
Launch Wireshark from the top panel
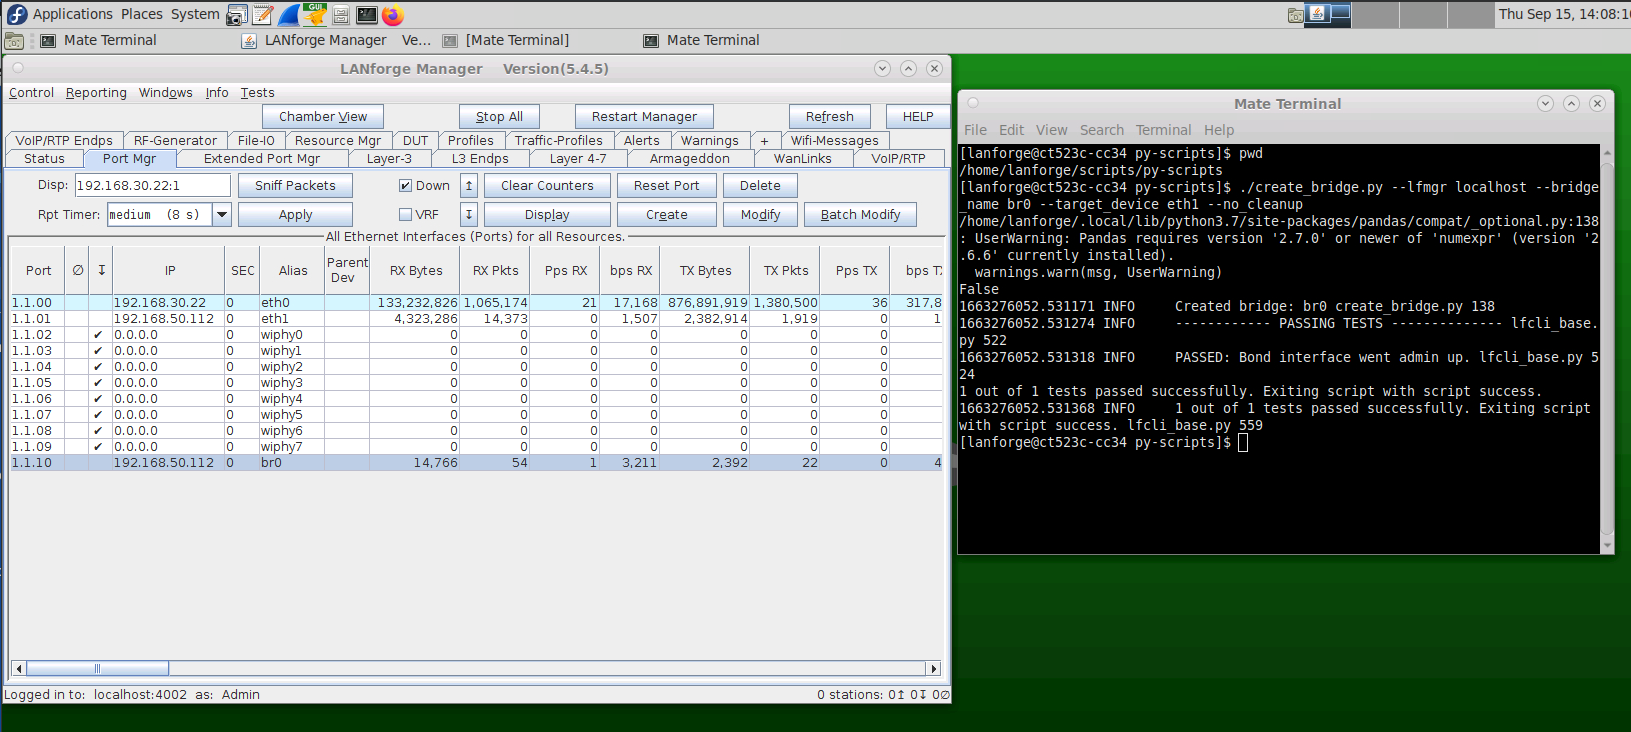click(x=289, y=15)
